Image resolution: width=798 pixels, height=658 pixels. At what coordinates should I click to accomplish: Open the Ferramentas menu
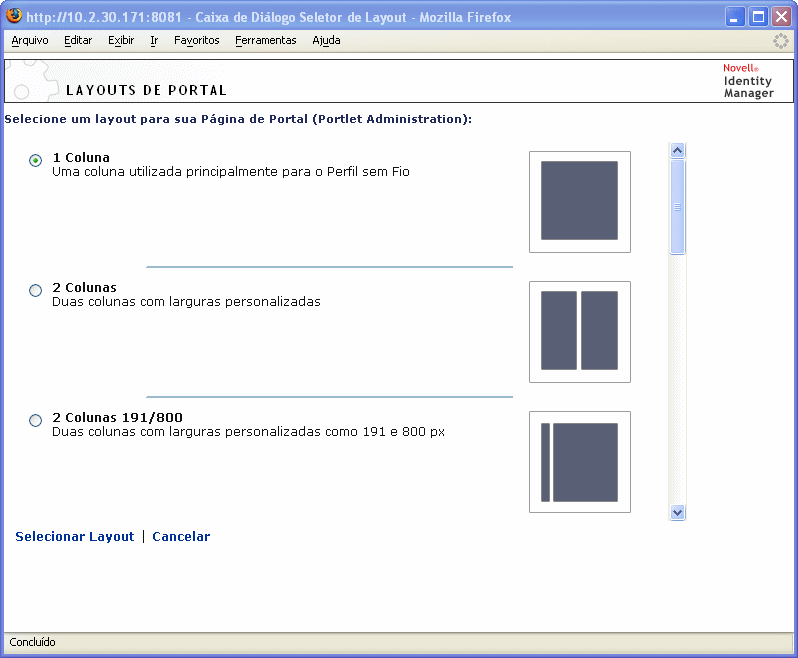[x=266, y=40]
